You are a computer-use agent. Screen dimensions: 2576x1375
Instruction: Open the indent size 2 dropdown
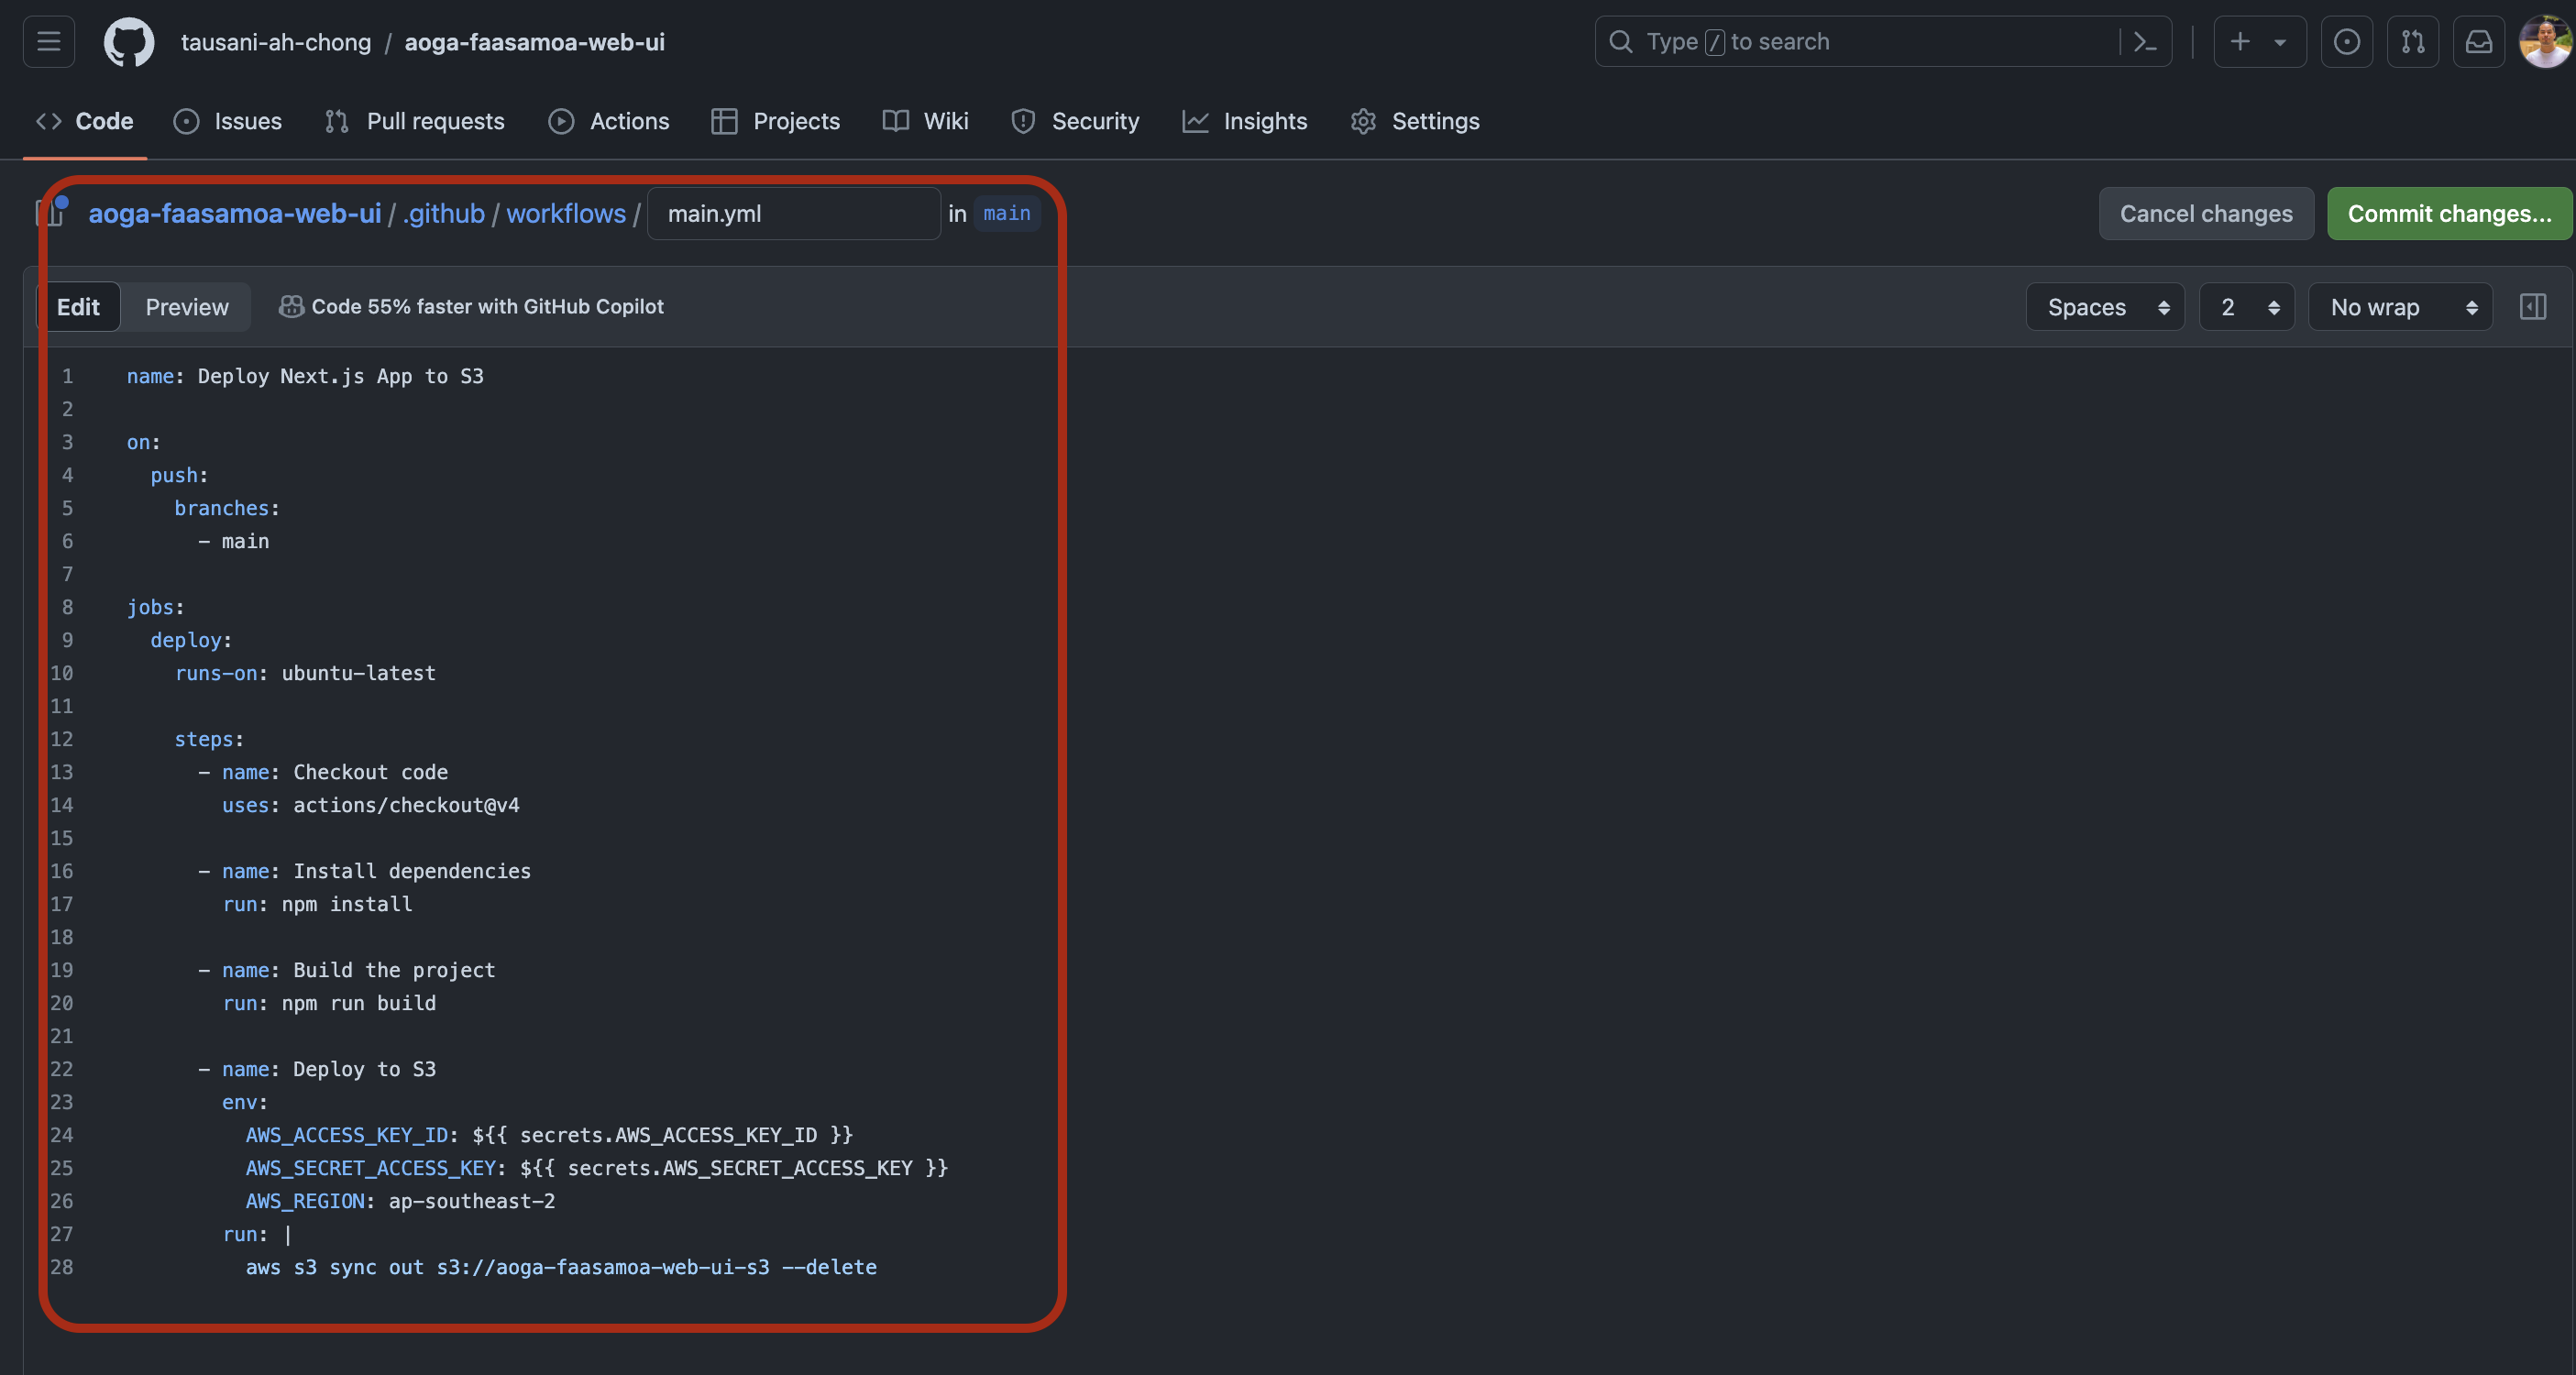(x=2245, y=306)
